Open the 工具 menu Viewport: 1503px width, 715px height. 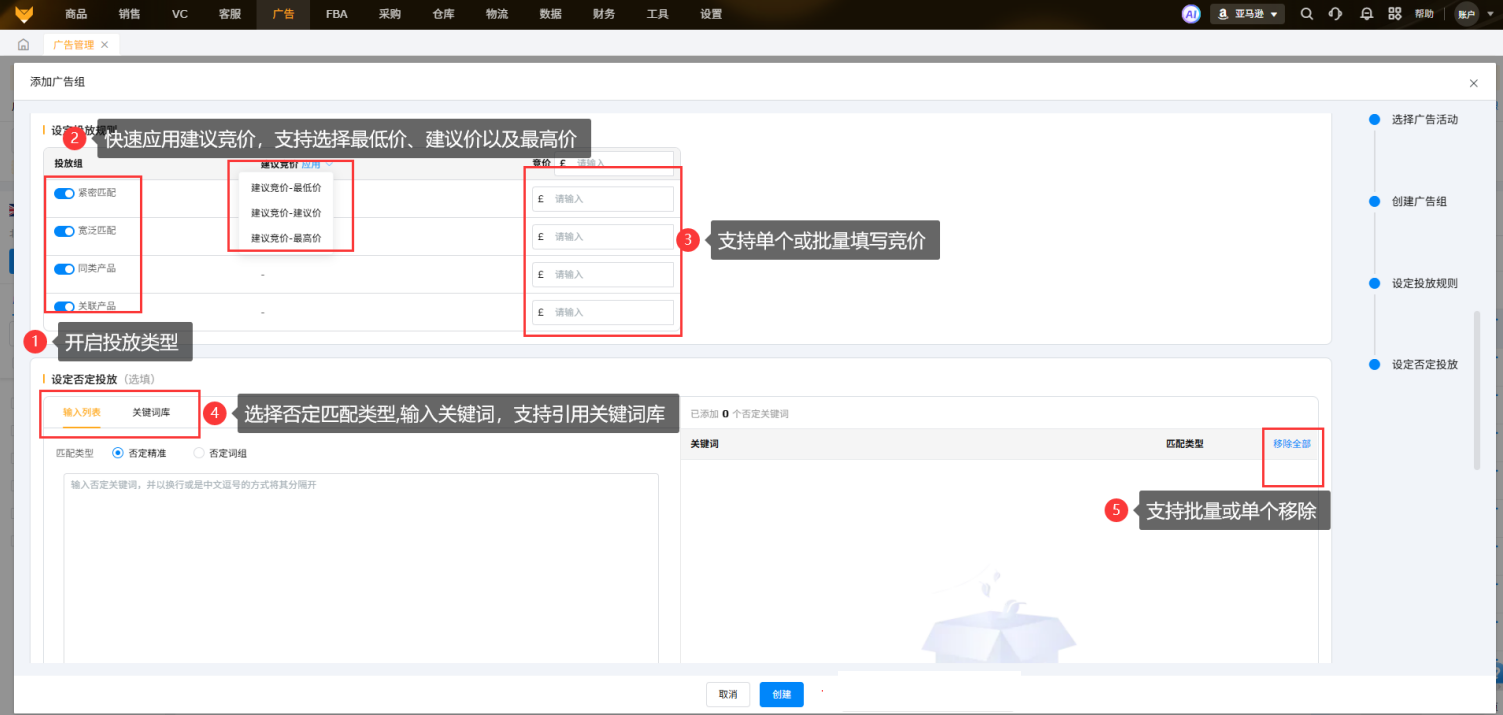[658, 14]
